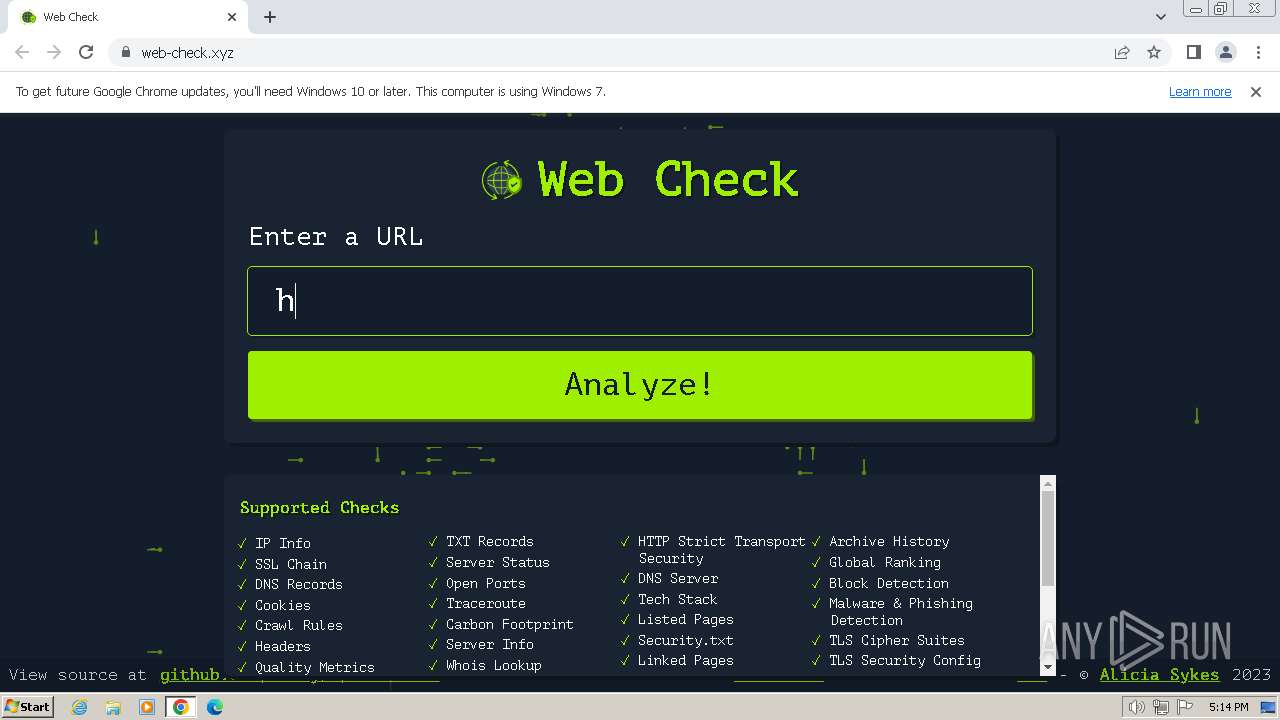Close the Web Check tab
The image size is (1280, 720).
(232, 17)
